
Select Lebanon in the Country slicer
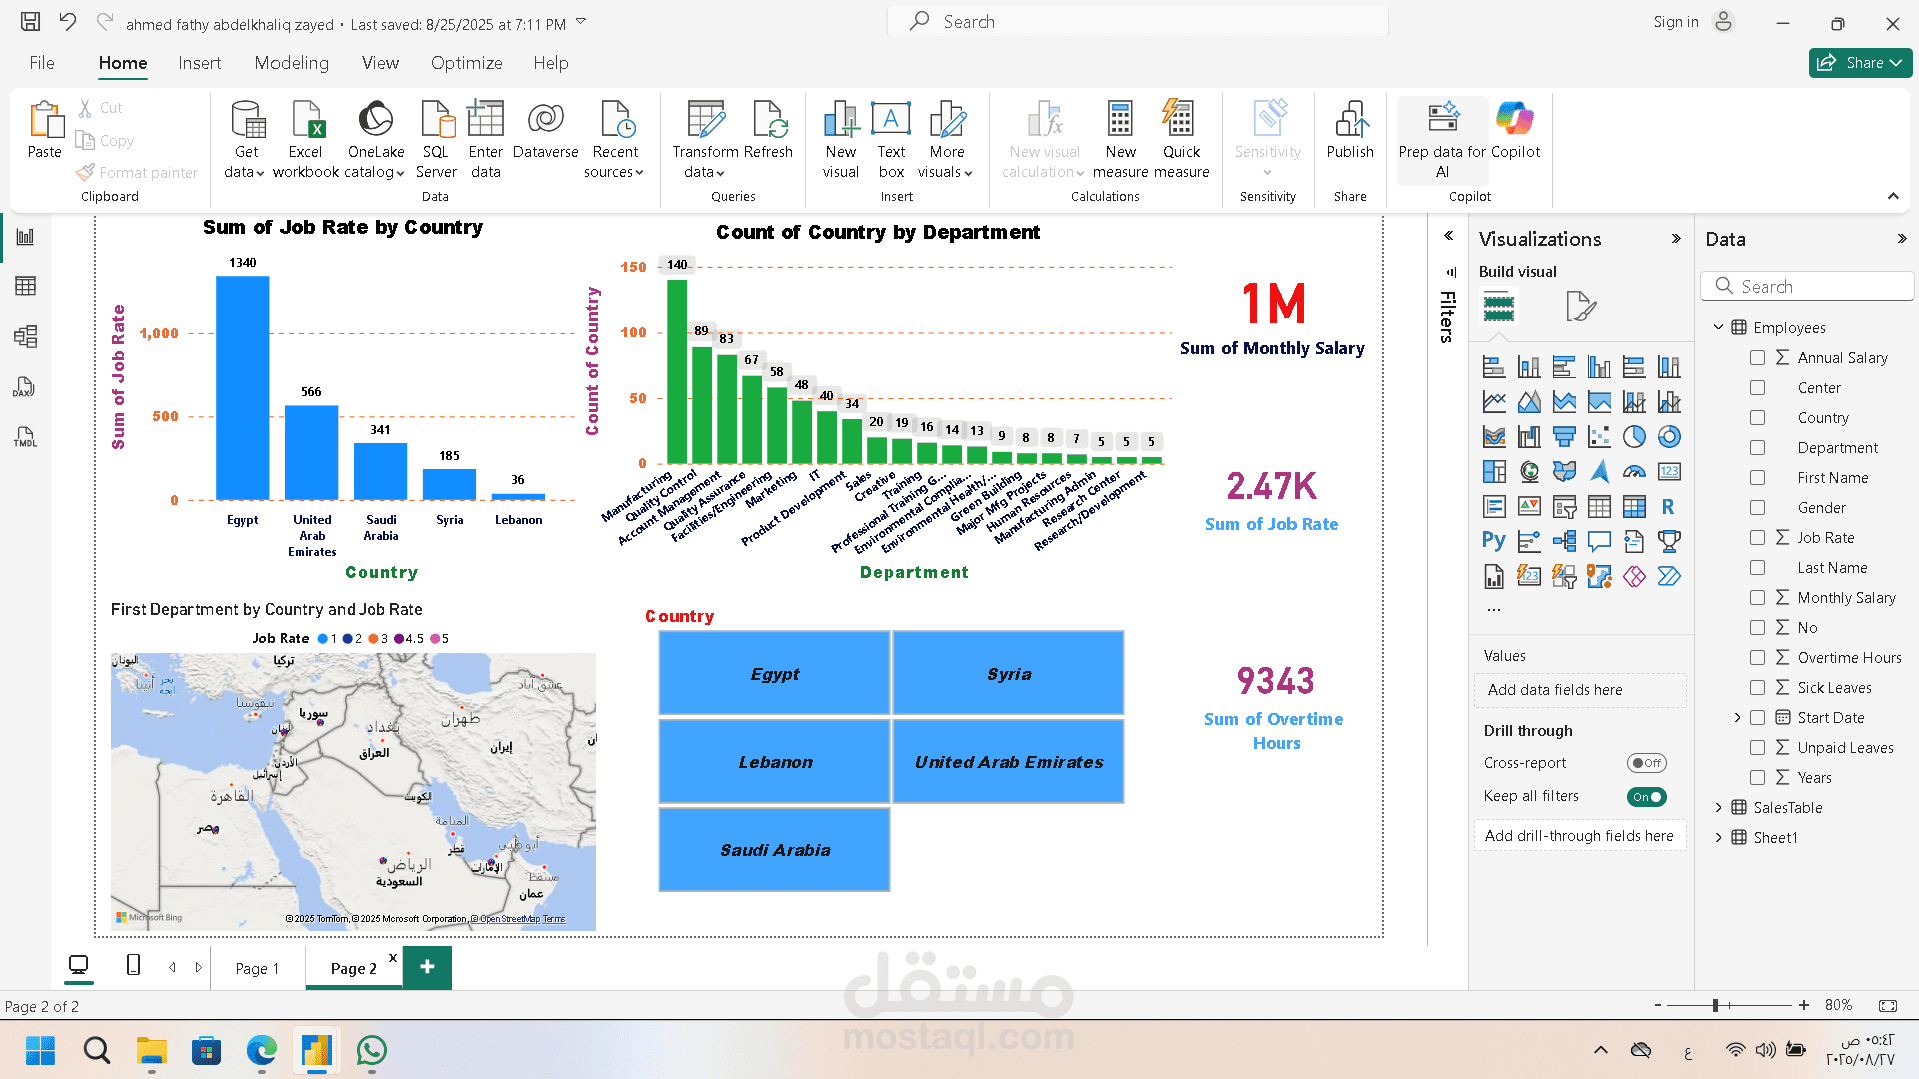tap(774, 761)
